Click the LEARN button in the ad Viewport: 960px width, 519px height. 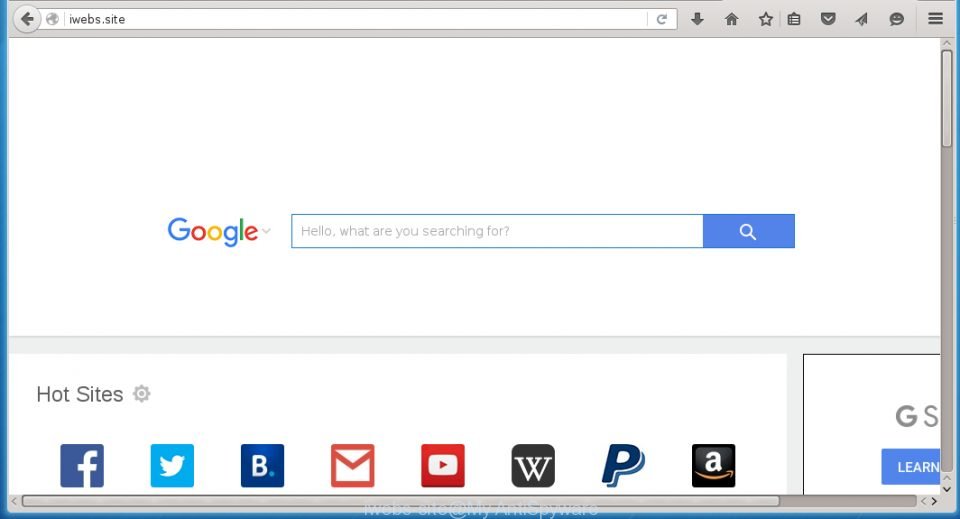911,467
